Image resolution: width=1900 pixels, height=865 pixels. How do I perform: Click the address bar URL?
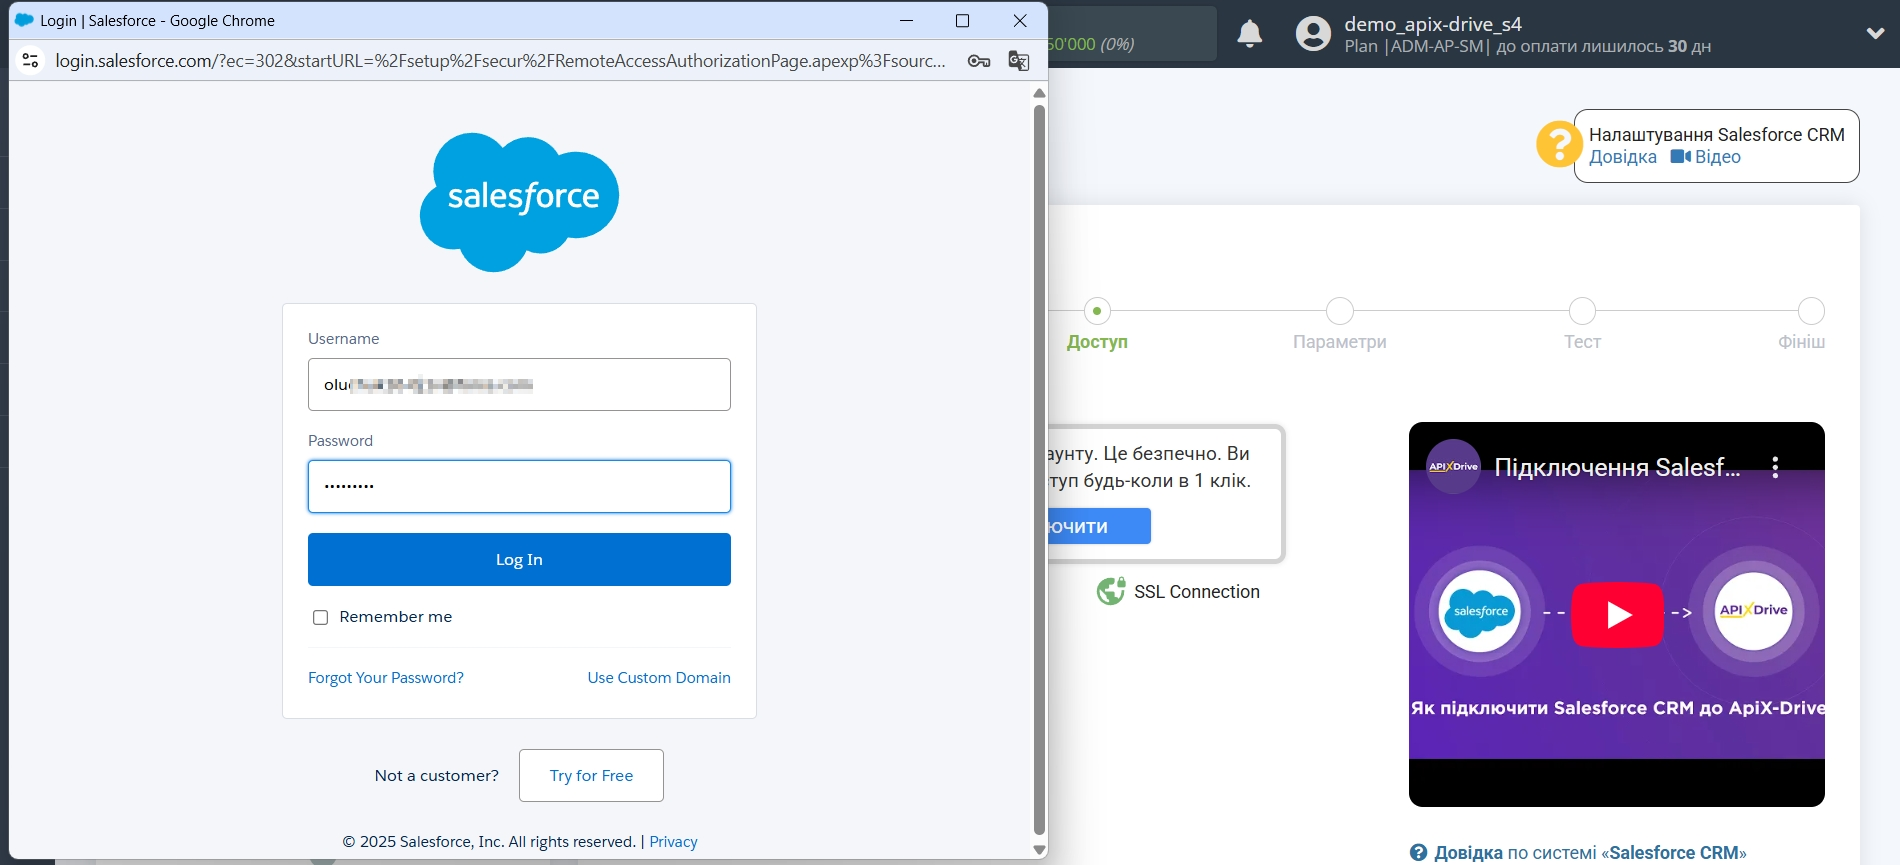pyautogui.click(x=500, y=61)
